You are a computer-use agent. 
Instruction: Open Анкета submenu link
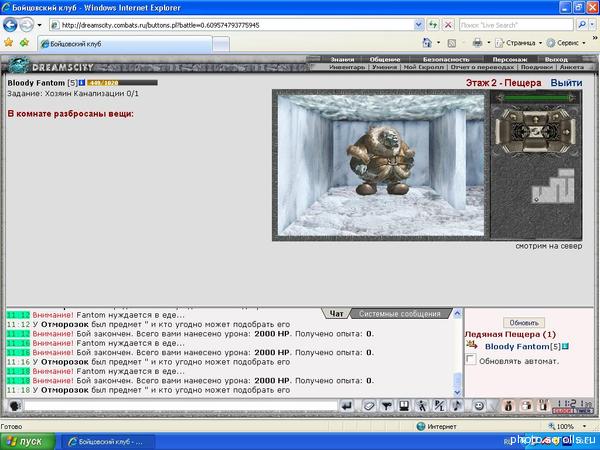coord(572,67)
